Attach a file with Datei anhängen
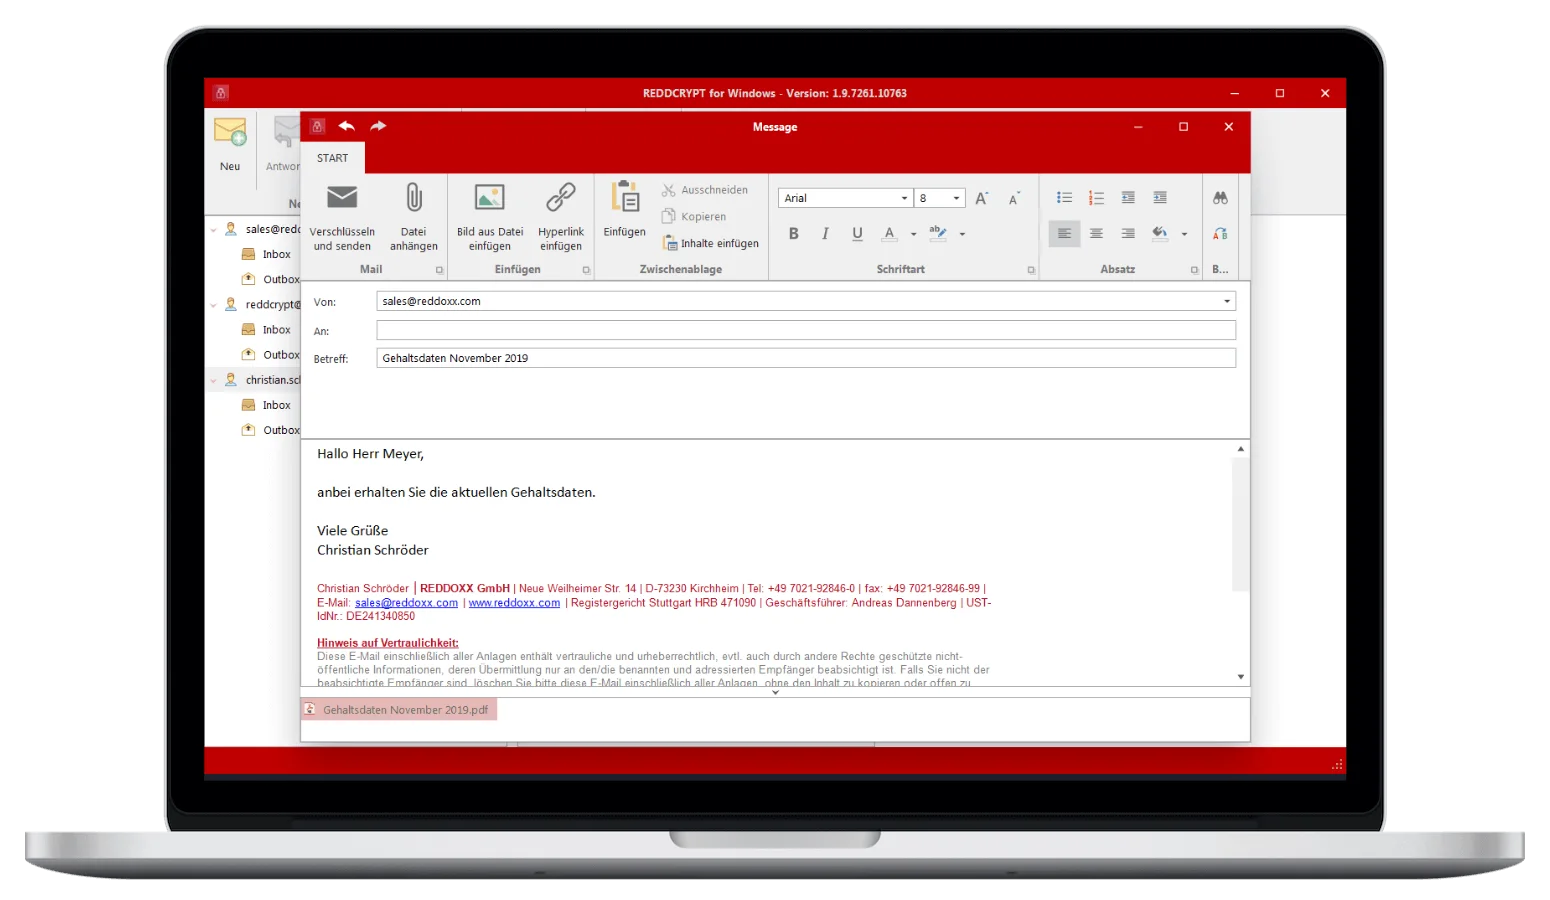The width and height of the screenshot is (1550, 900). pos(413,217)
